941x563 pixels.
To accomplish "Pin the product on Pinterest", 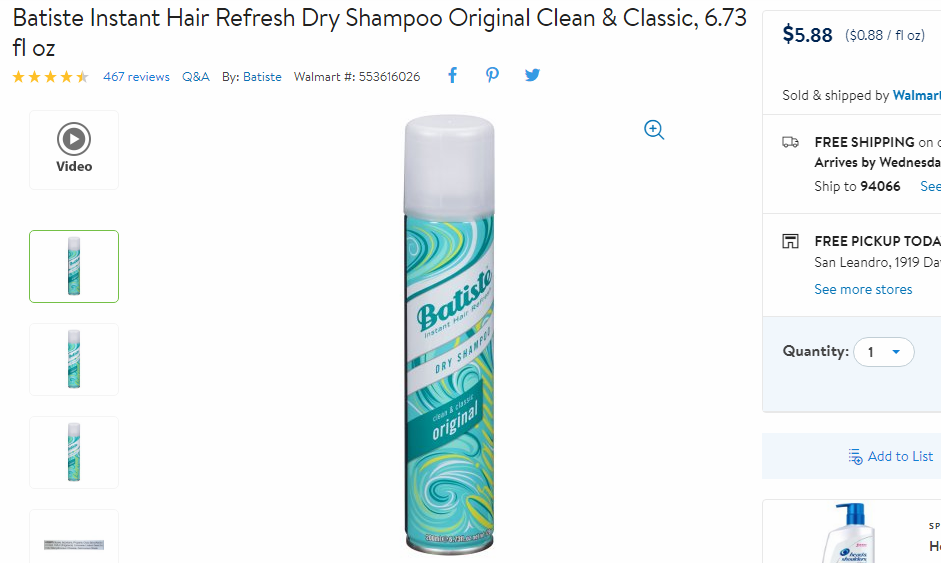I will point(492,75).
